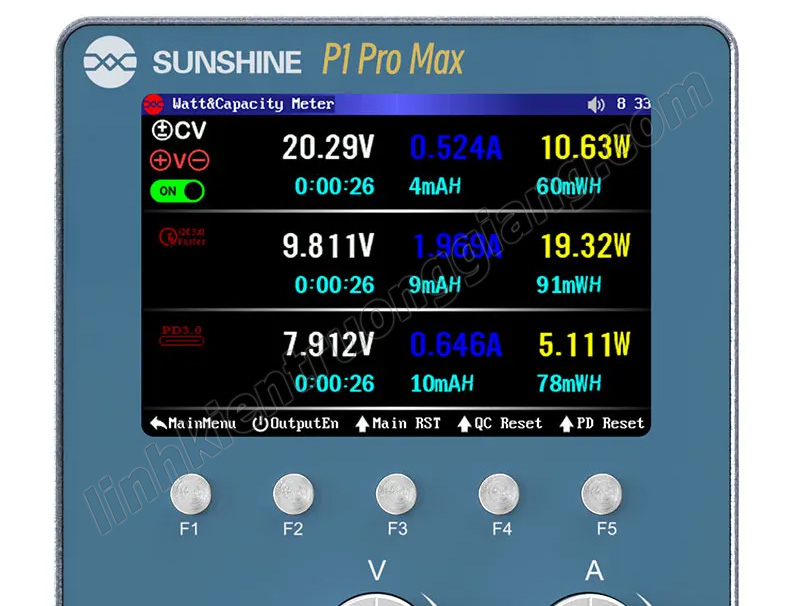800x606 pixels.
Task: Select the MainMenu softkey label
Action: [193, 423]
